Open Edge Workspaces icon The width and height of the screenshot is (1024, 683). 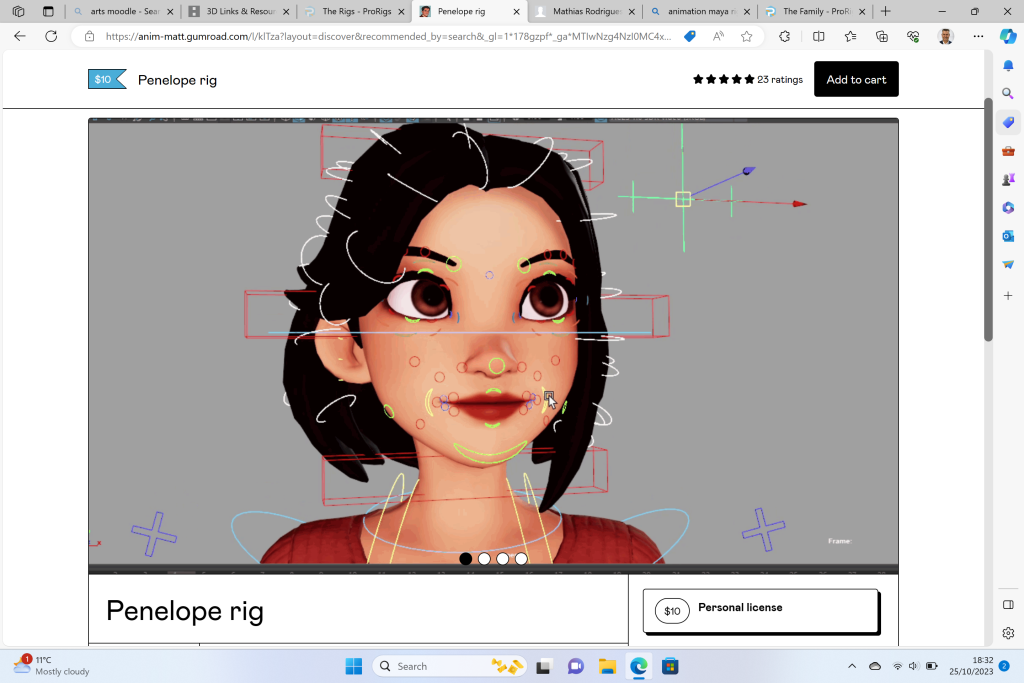[x=18, y=11]
